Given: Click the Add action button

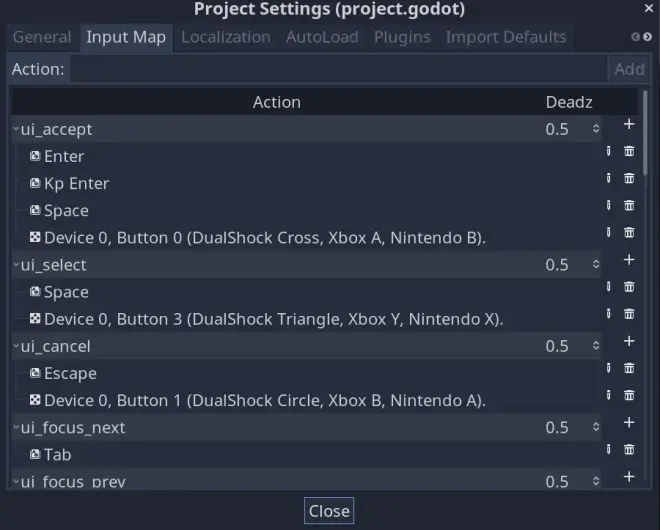Looking at the screenshot, I should coord(629,69).
